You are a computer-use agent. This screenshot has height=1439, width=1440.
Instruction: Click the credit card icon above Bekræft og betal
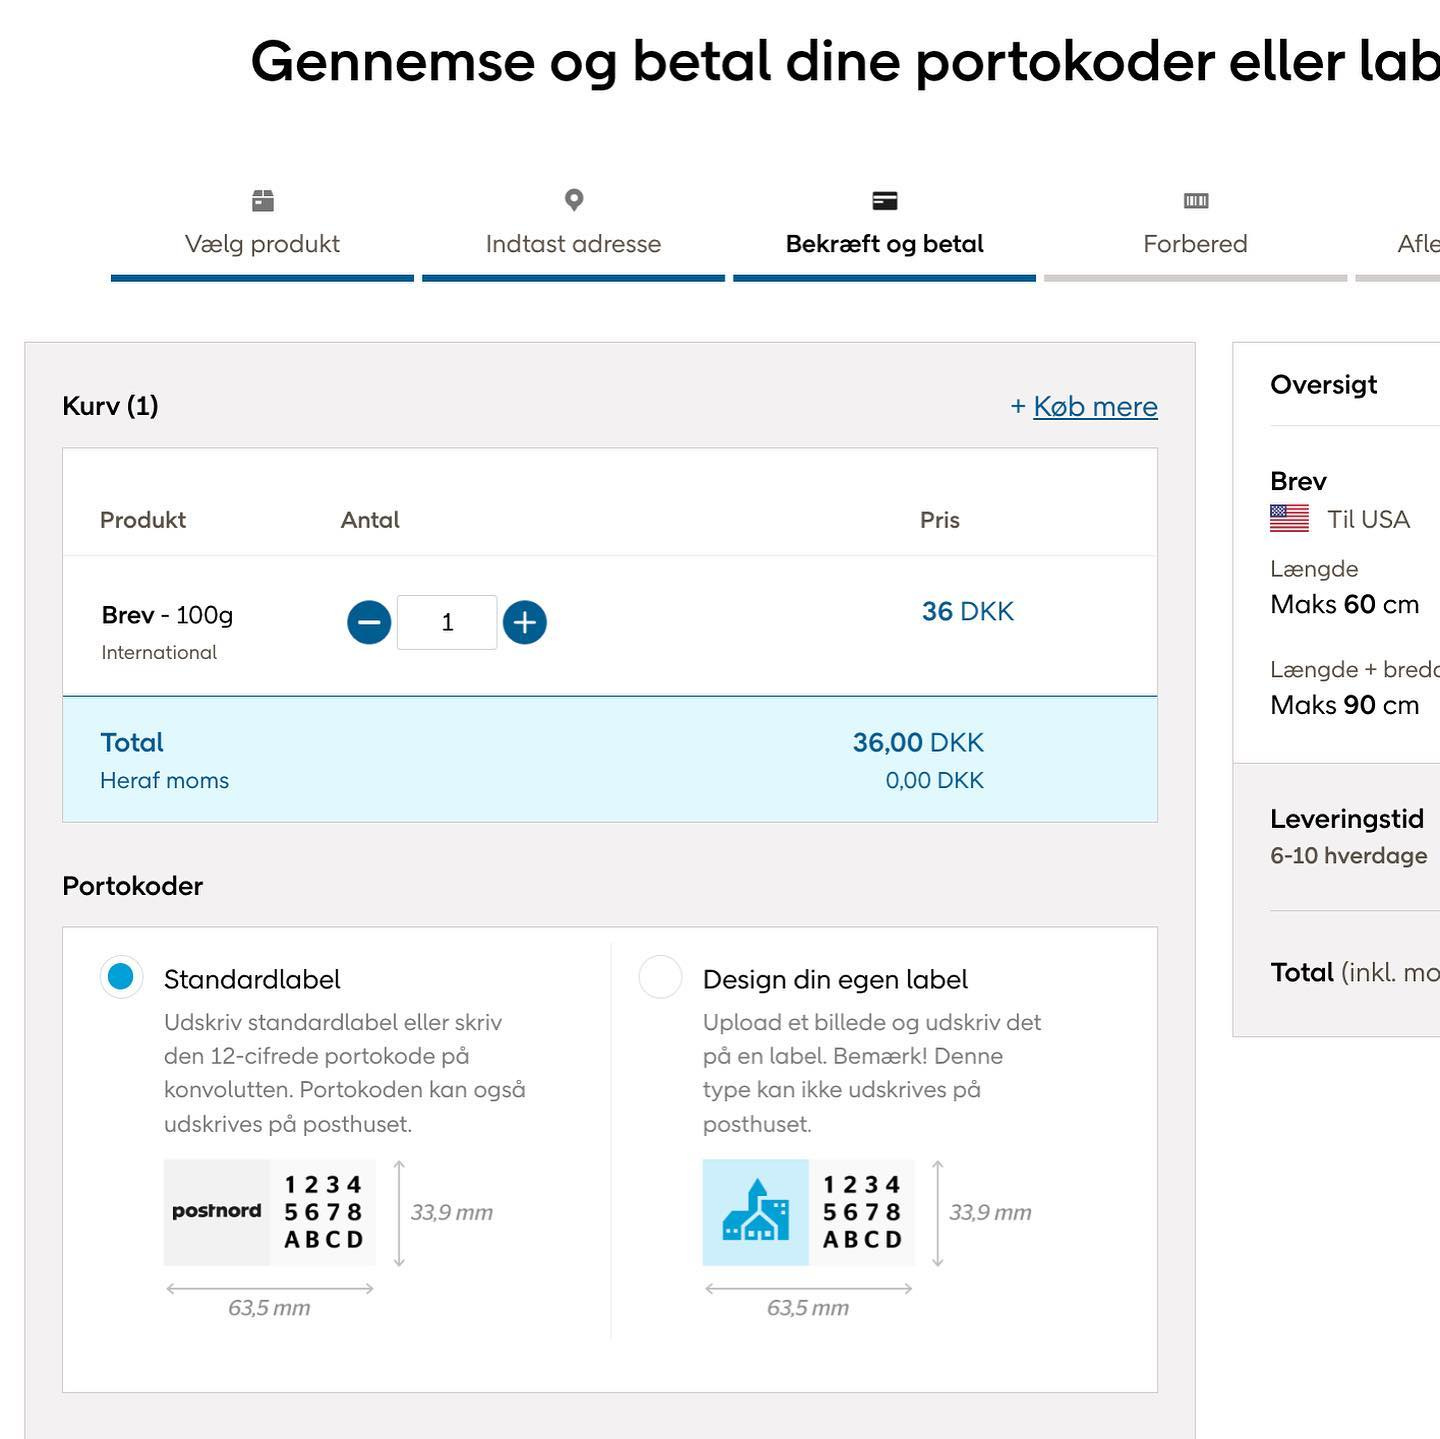click(884, 200)
